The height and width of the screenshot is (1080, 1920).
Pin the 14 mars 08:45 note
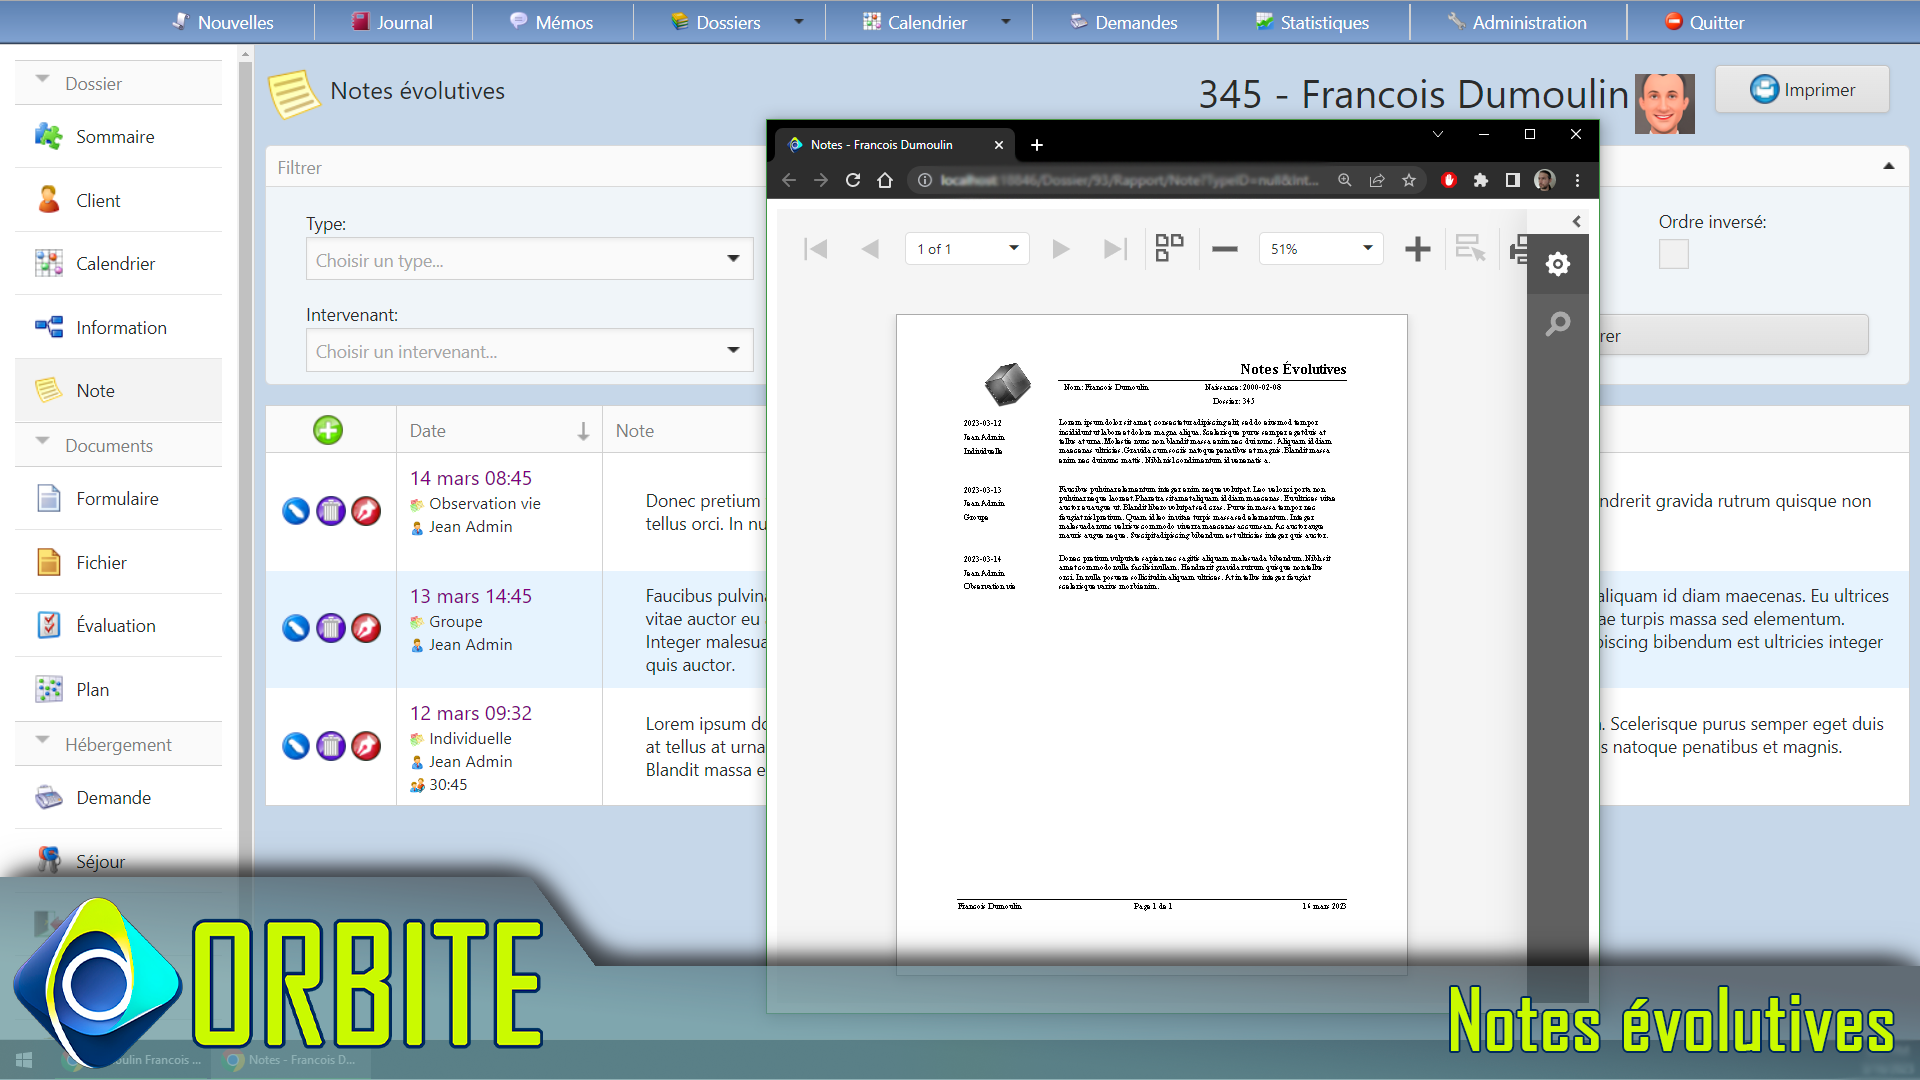pyautogui.click(x=366, y=511)
